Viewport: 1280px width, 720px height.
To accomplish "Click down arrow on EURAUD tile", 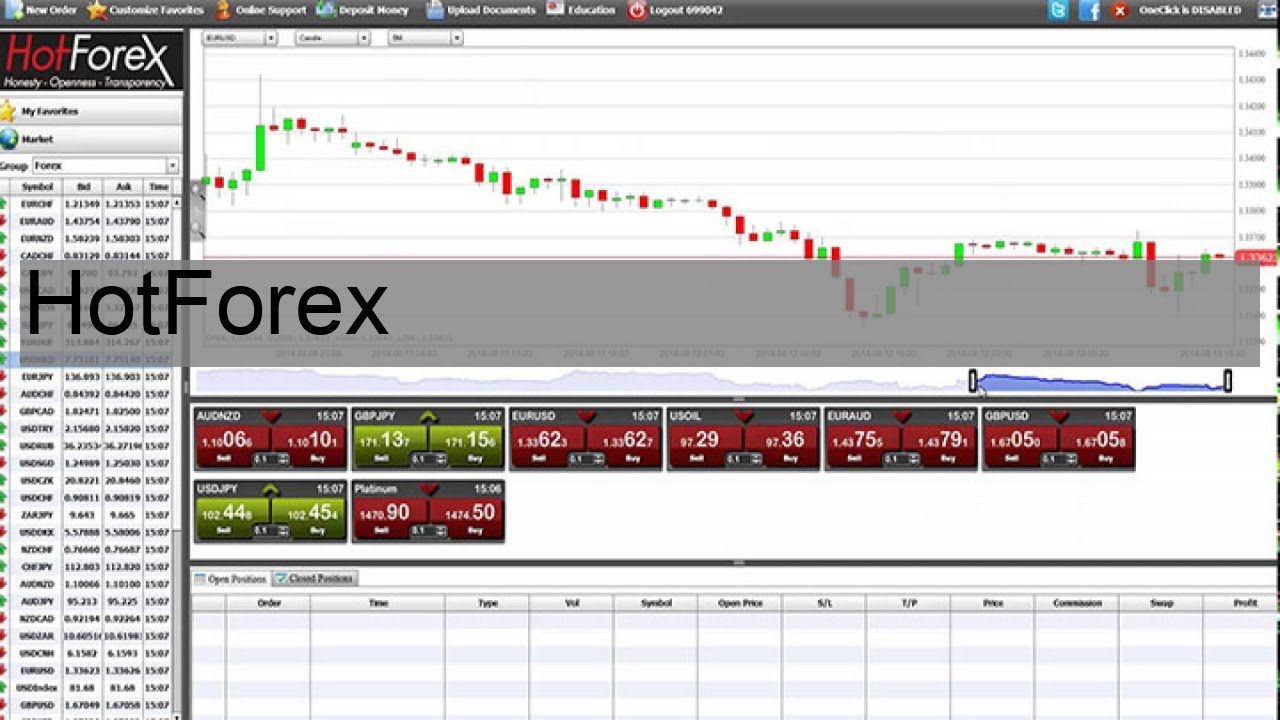I will pyautogui.click(x=902, y=416).
